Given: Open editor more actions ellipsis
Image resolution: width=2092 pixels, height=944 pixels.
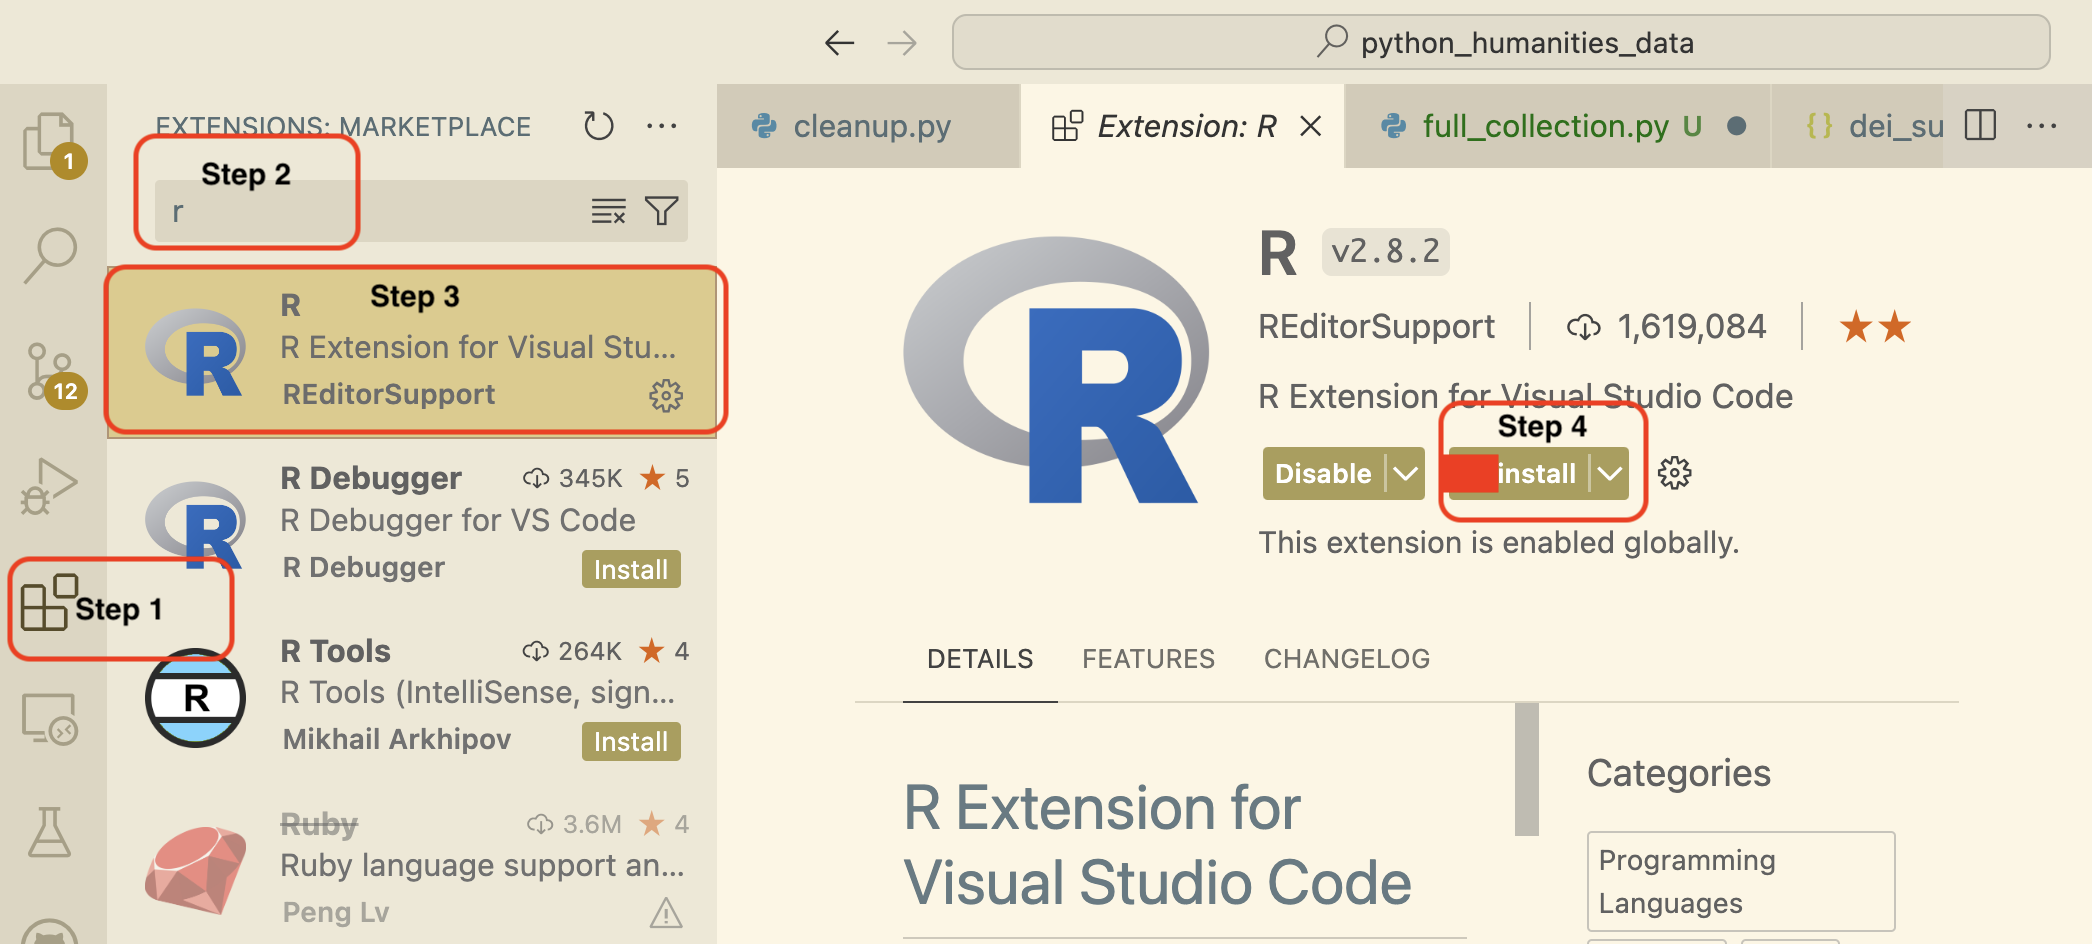Looking at the screenshot, I should tap(2041, 126).
